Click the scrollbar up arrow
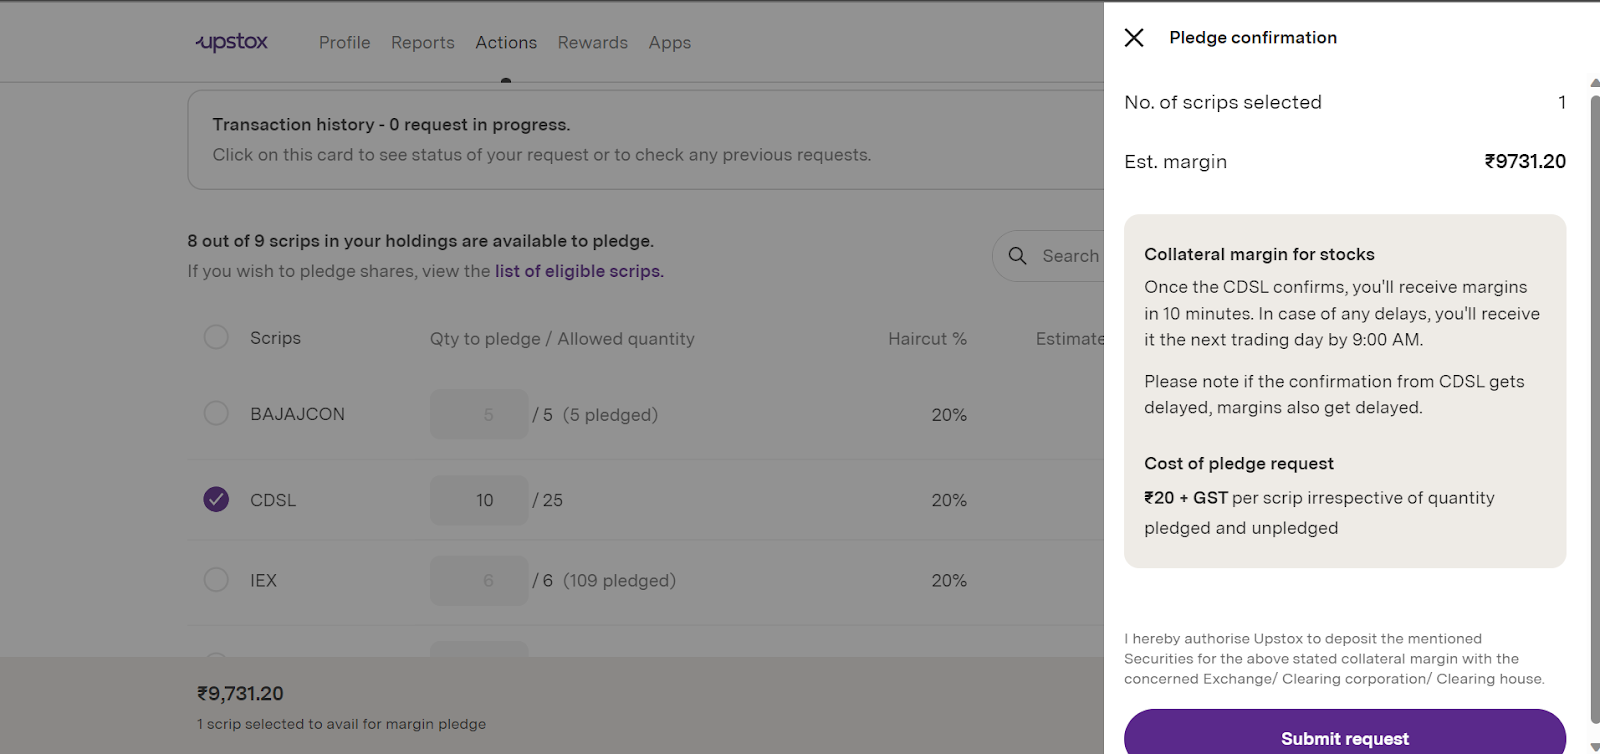 tap(1595, 83)
